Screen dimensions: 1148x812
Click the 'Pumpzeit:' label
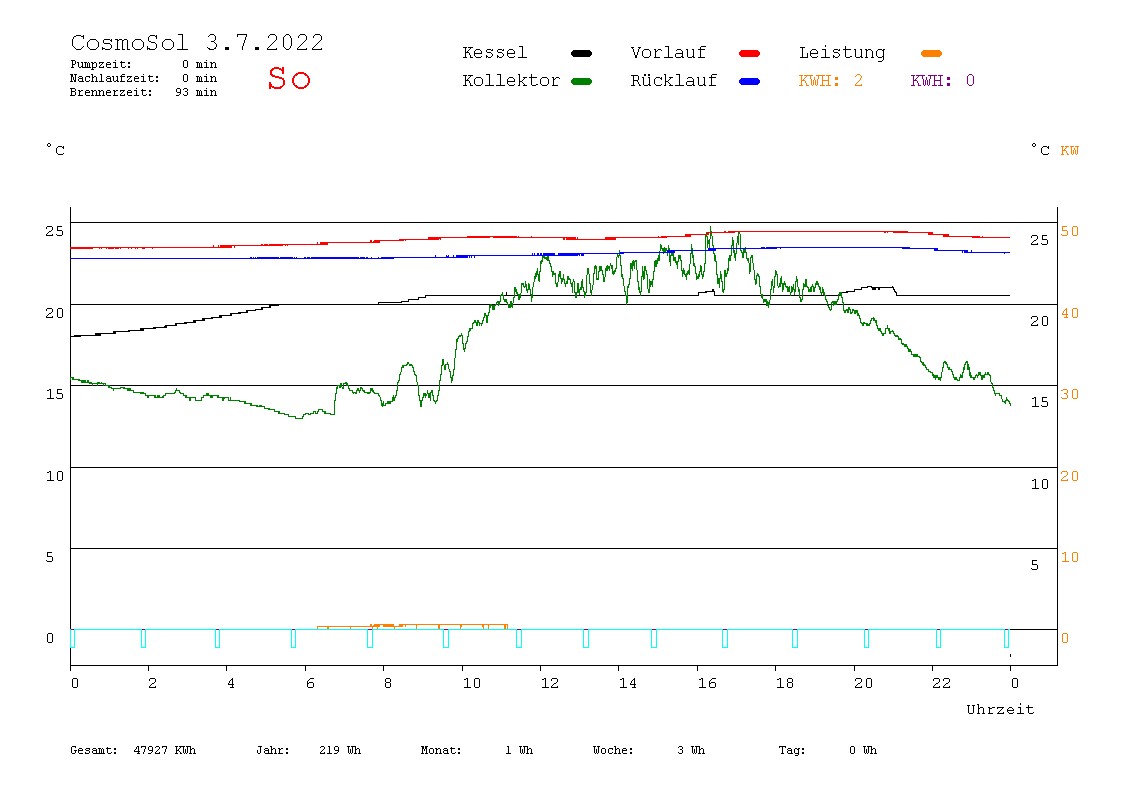(101, 64)
